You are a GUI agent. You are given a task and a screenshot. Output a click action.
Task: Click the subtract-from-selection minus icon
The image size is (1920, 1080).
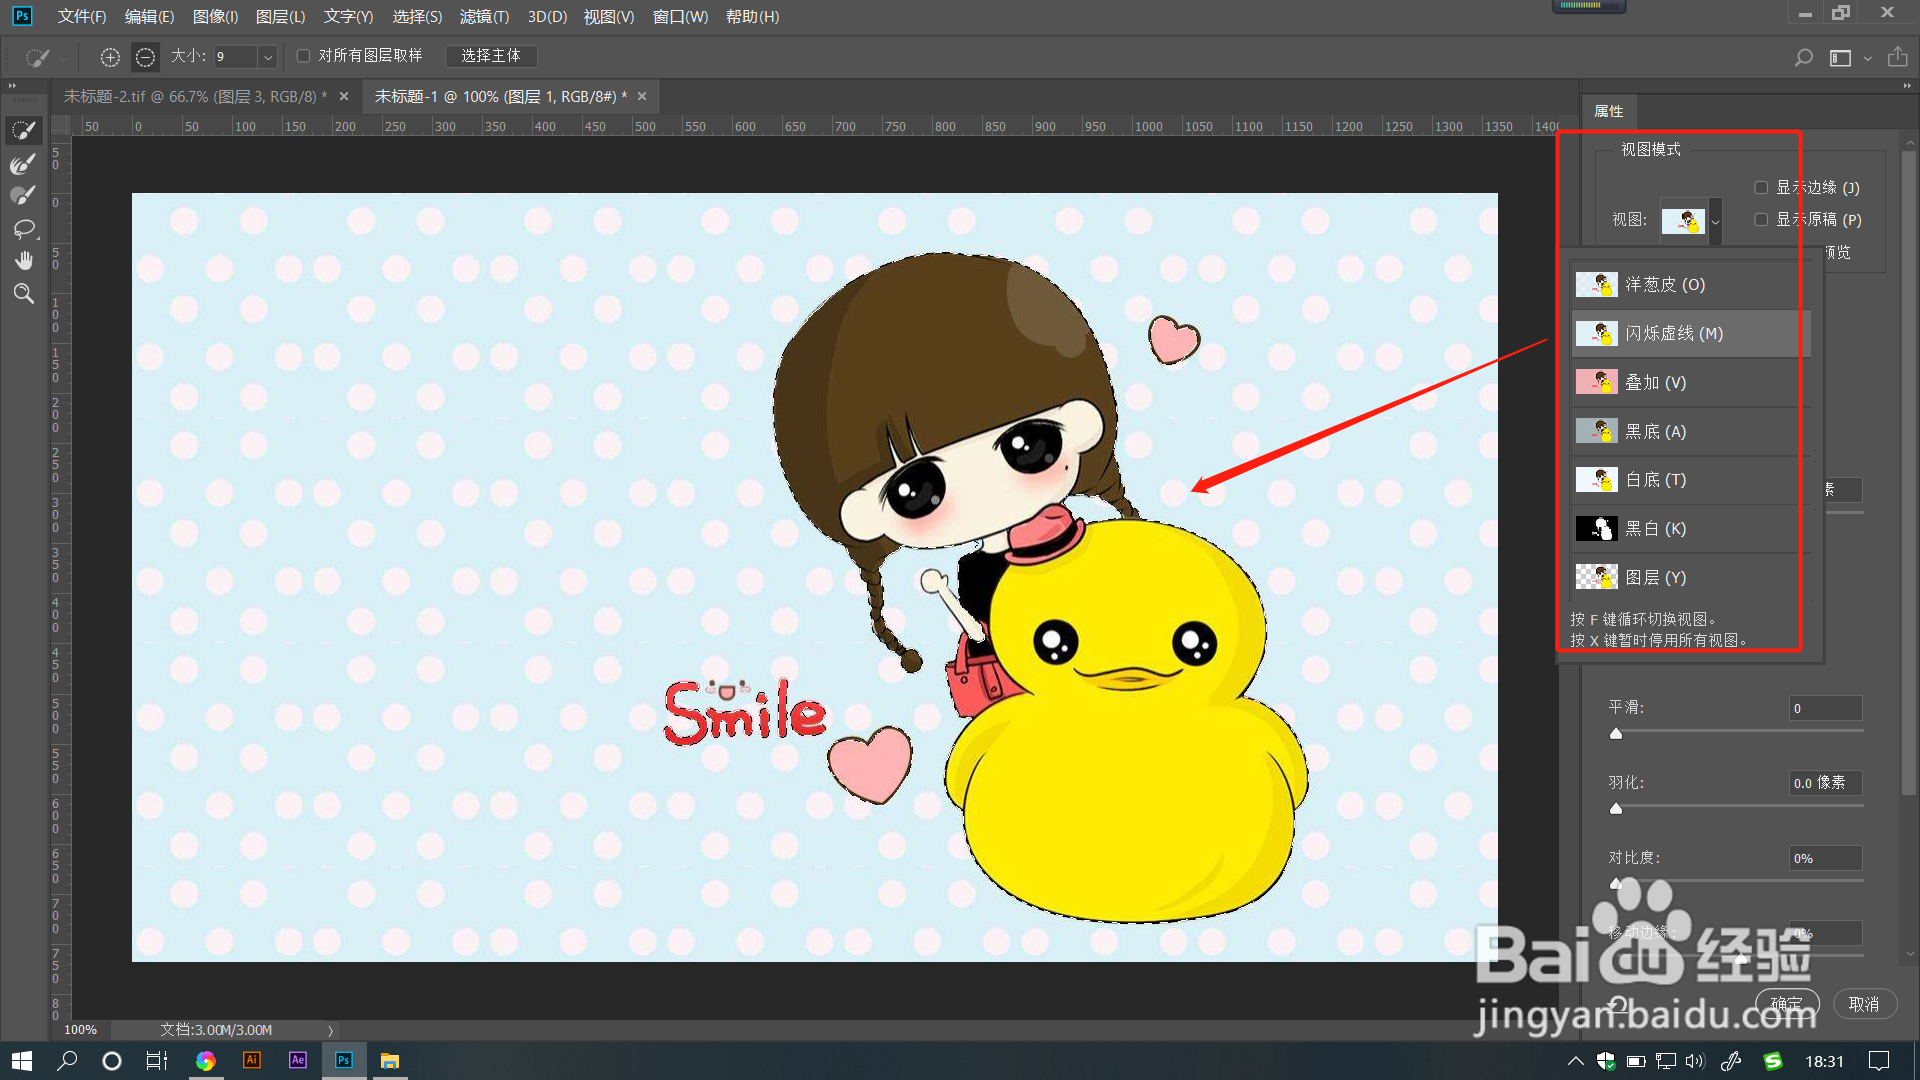(x=145, y=57)
